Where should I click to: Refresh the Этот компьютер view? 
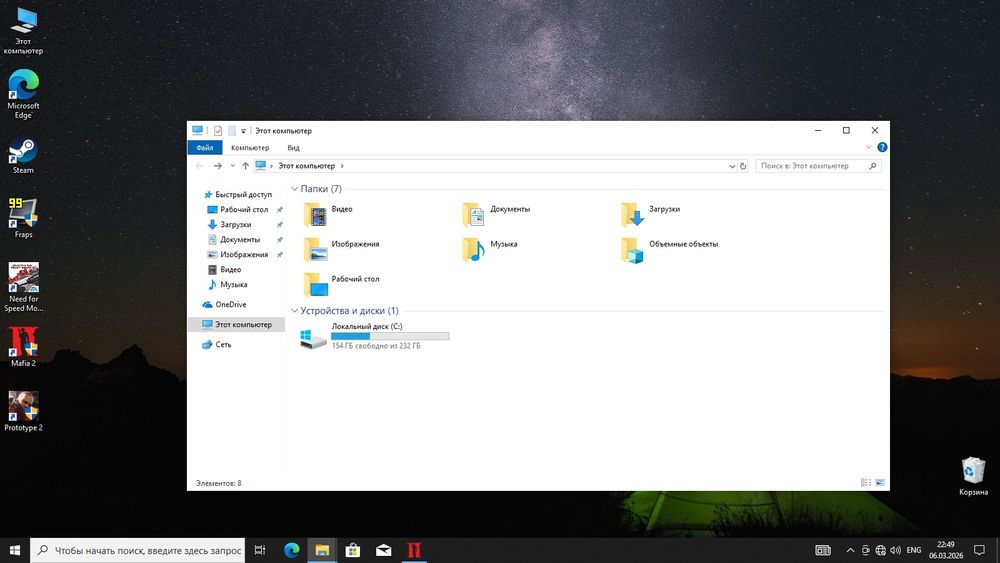pos(743,166)
